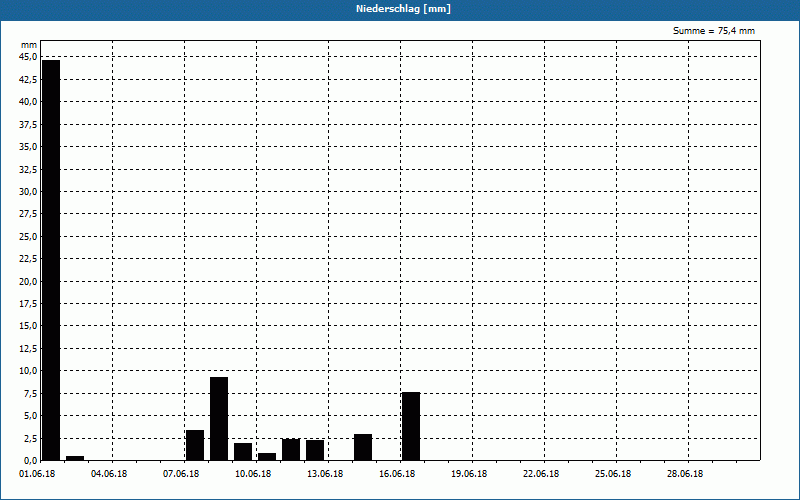Select the tallest bar for 01.06.18
This screenshot has height=500, width=800.
pyautogui.click(x=51, y=260)
